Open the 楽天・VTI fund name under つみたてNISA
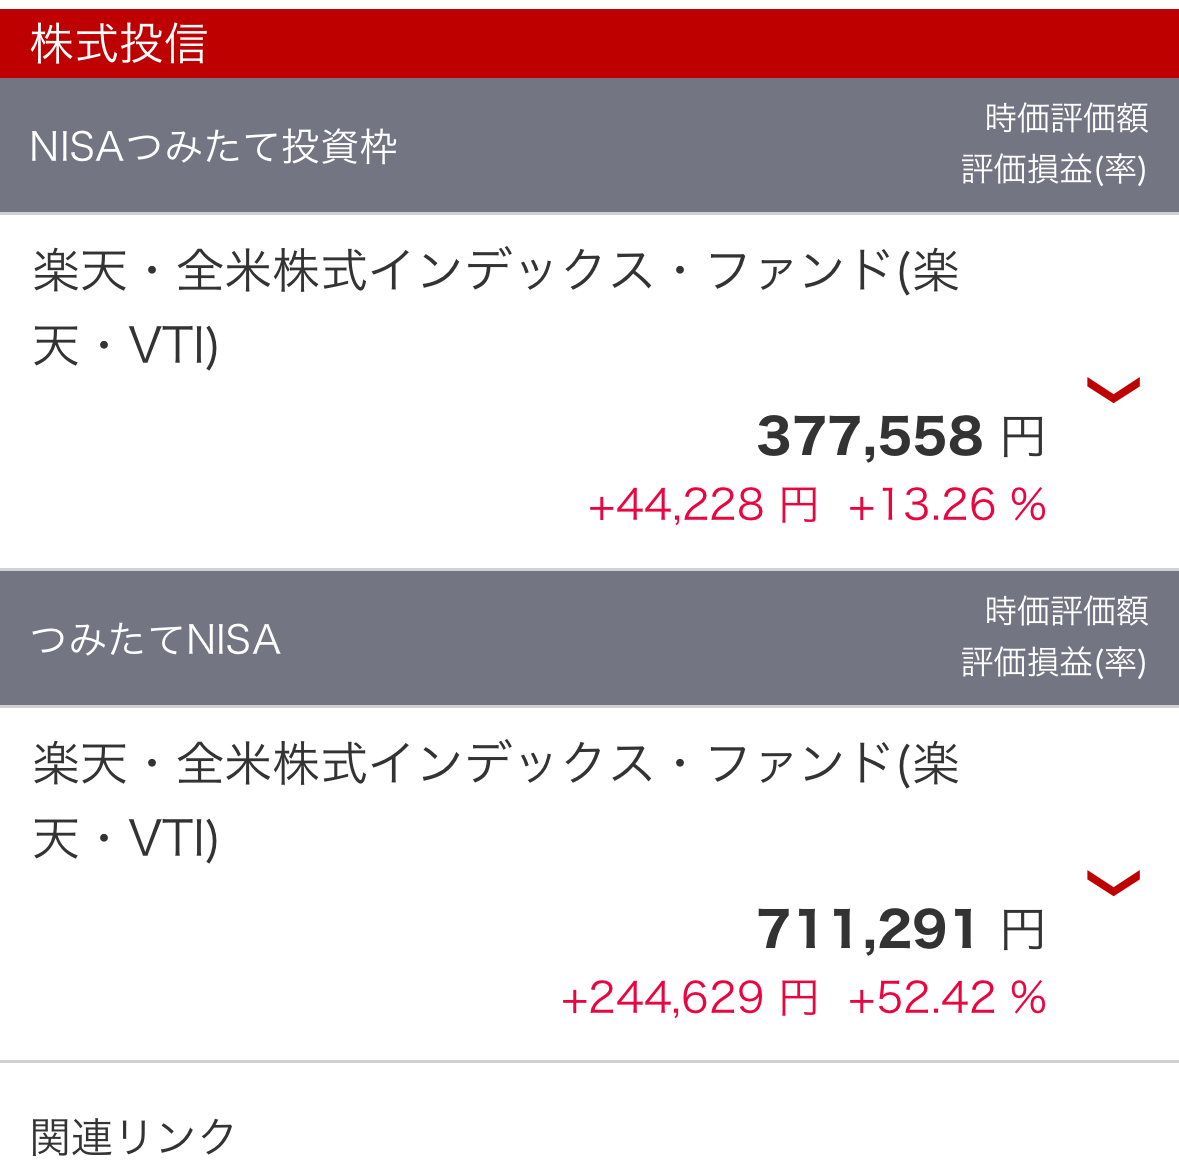1179x1169 pixels. tap(495, 800)
